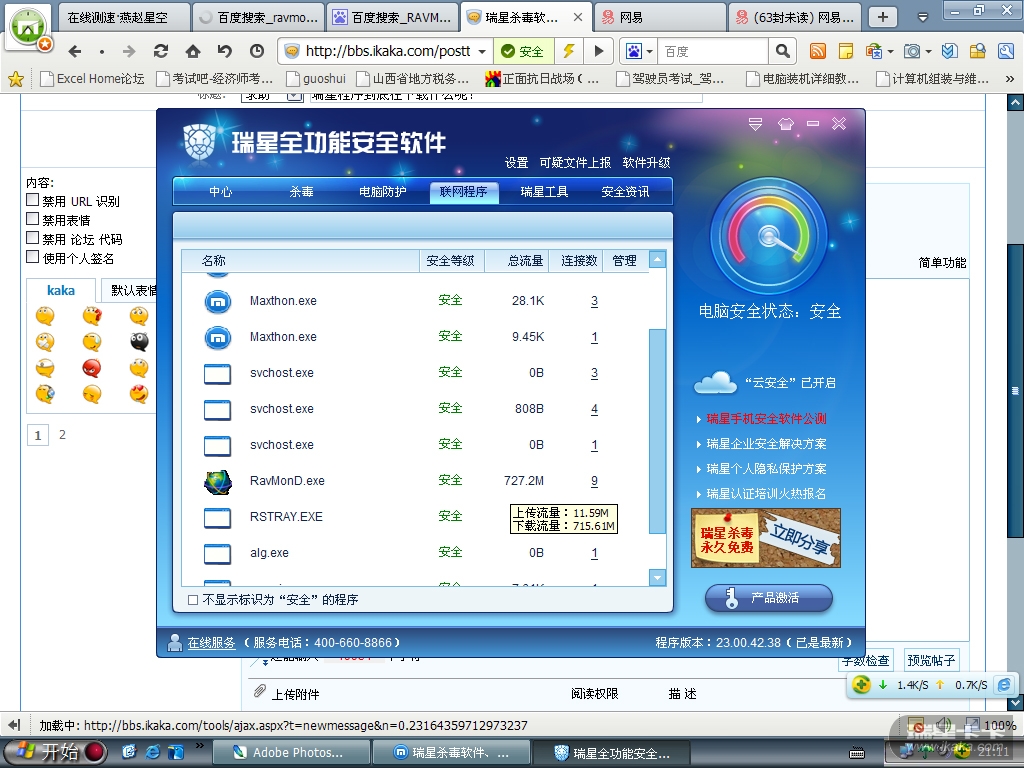
Task: Click the RSTRAY.EXE program icon
Action: point(217,517)
